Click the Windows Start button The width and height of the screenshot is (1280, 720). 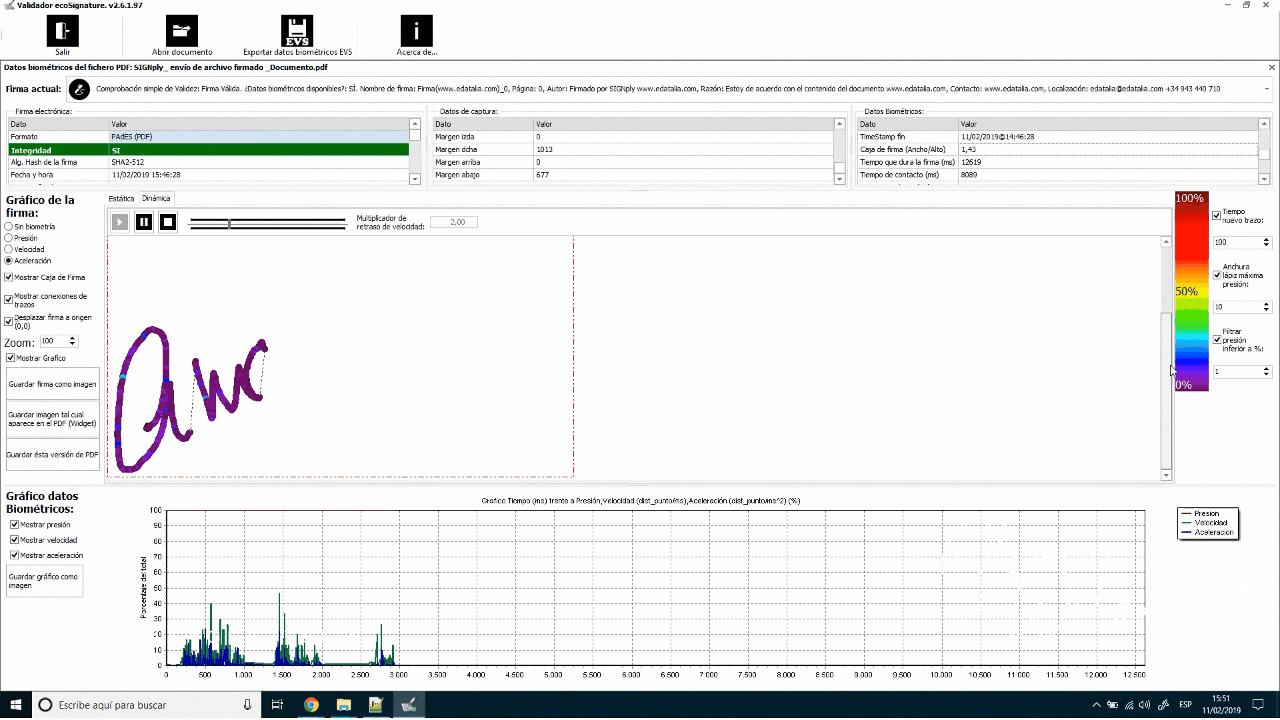tap(16, 705)
